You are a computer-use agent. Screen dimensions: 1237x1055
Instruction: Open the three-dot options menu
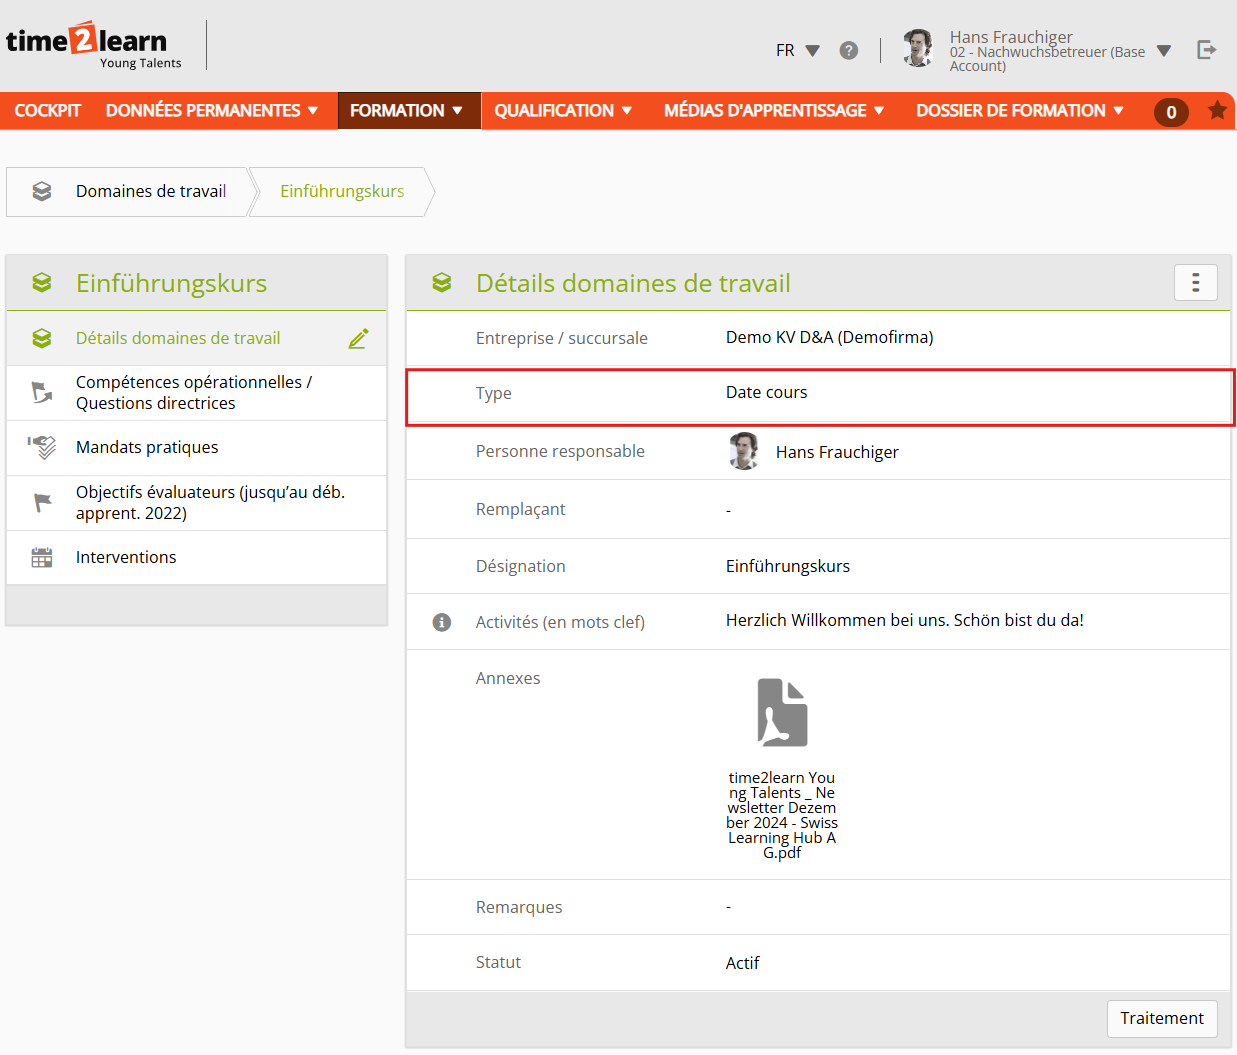pos(1195,283)
